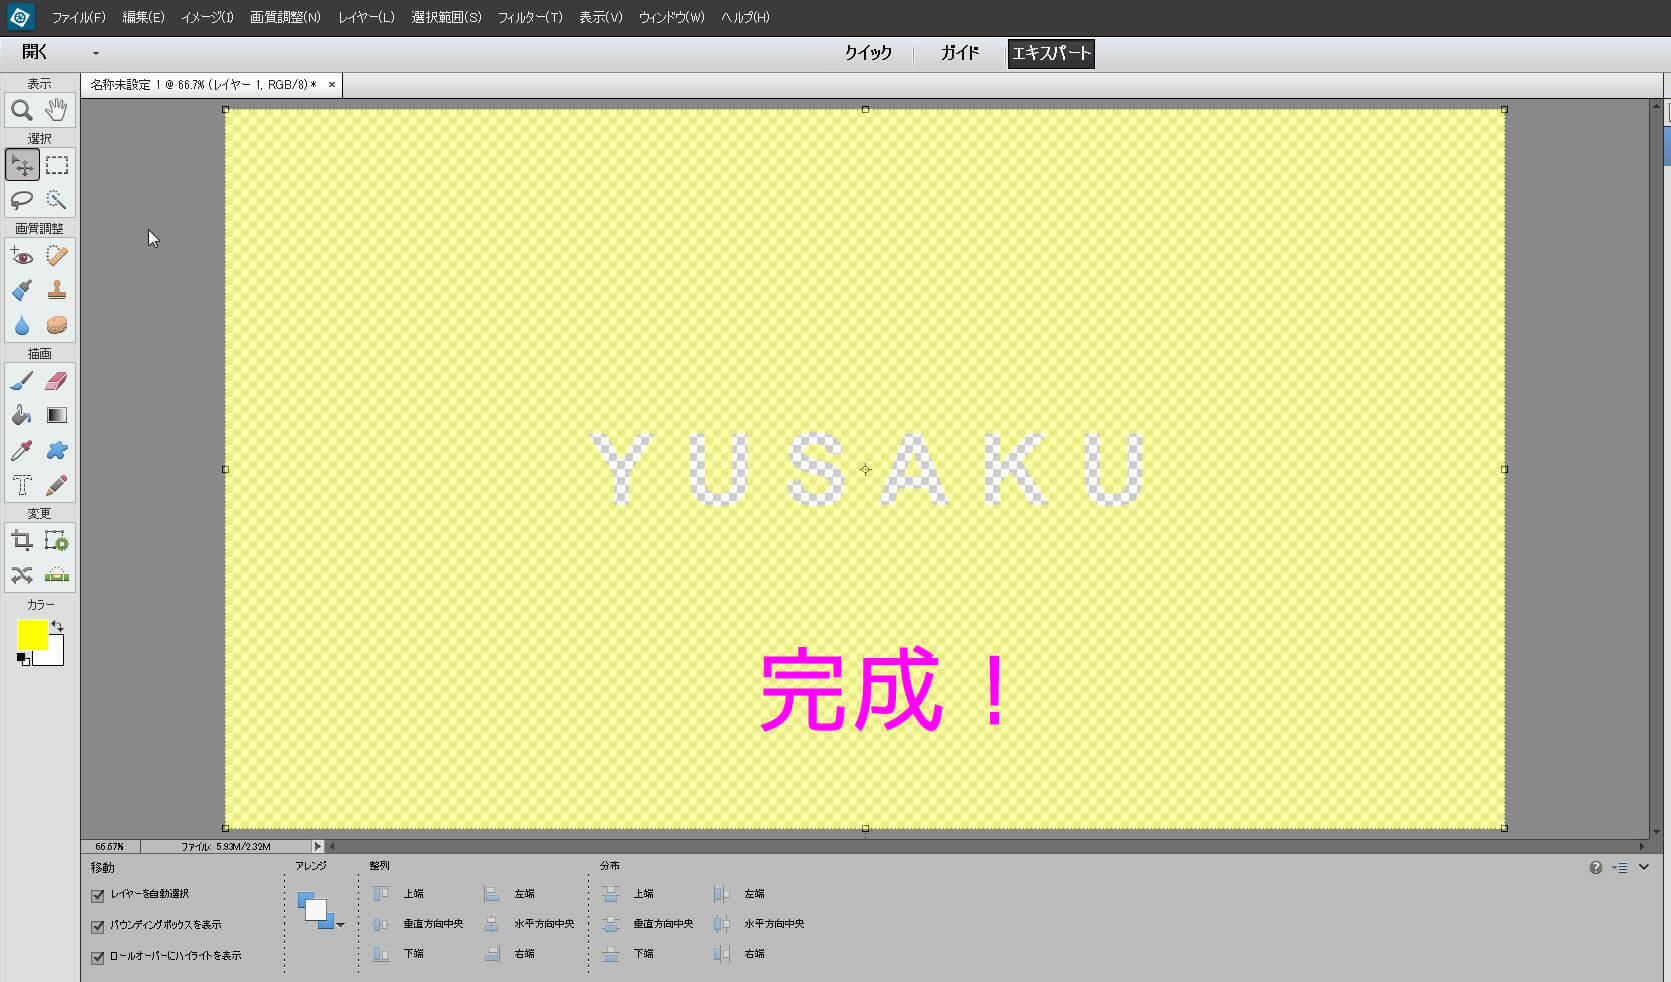This screenshot has width=1671, height=982.
Task: Collapse the tool options panel chevron
Action: point(1644,867)
